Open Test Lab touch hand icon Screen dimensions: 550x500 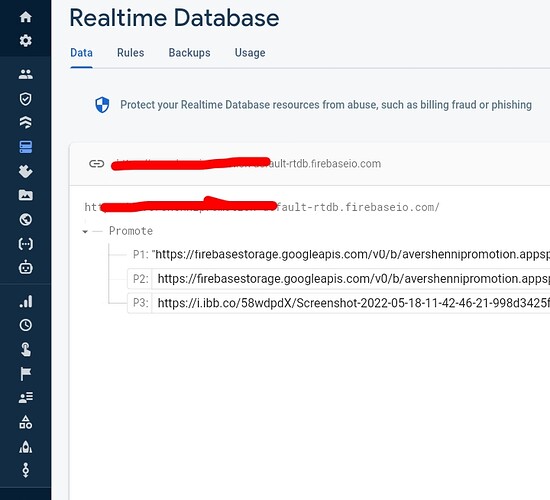[26, 349]
